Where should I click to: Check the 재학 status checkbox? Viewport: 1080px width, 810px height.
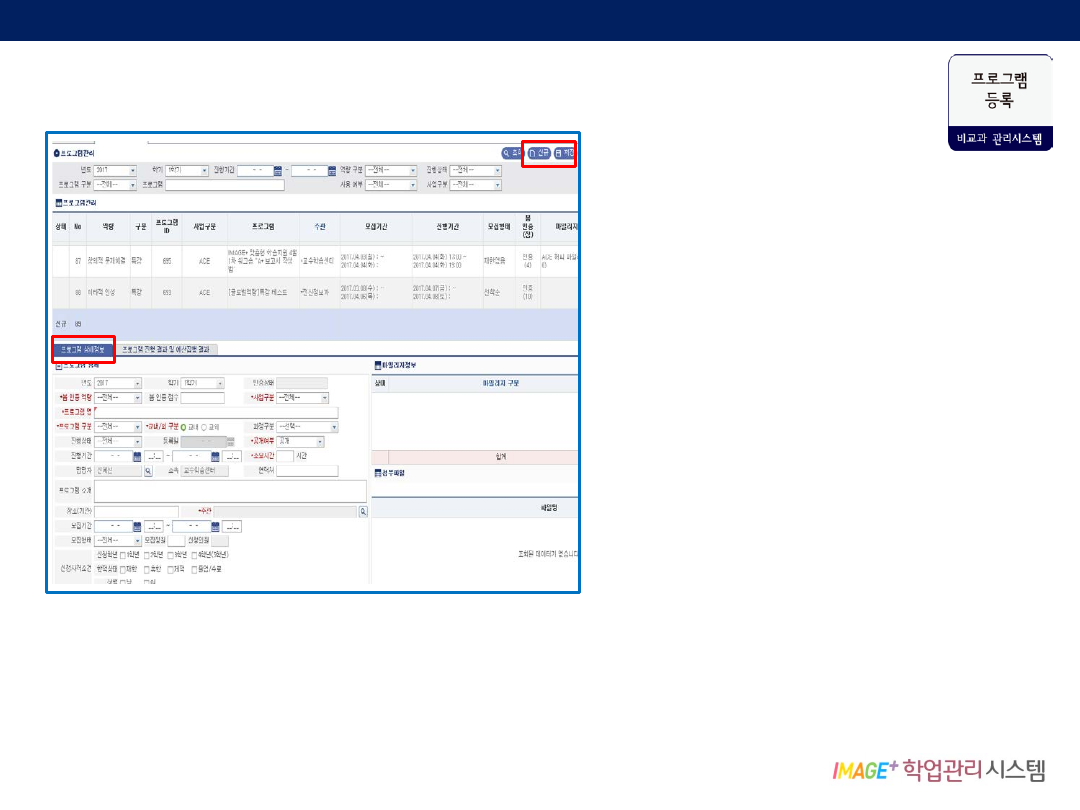(123, 569)
